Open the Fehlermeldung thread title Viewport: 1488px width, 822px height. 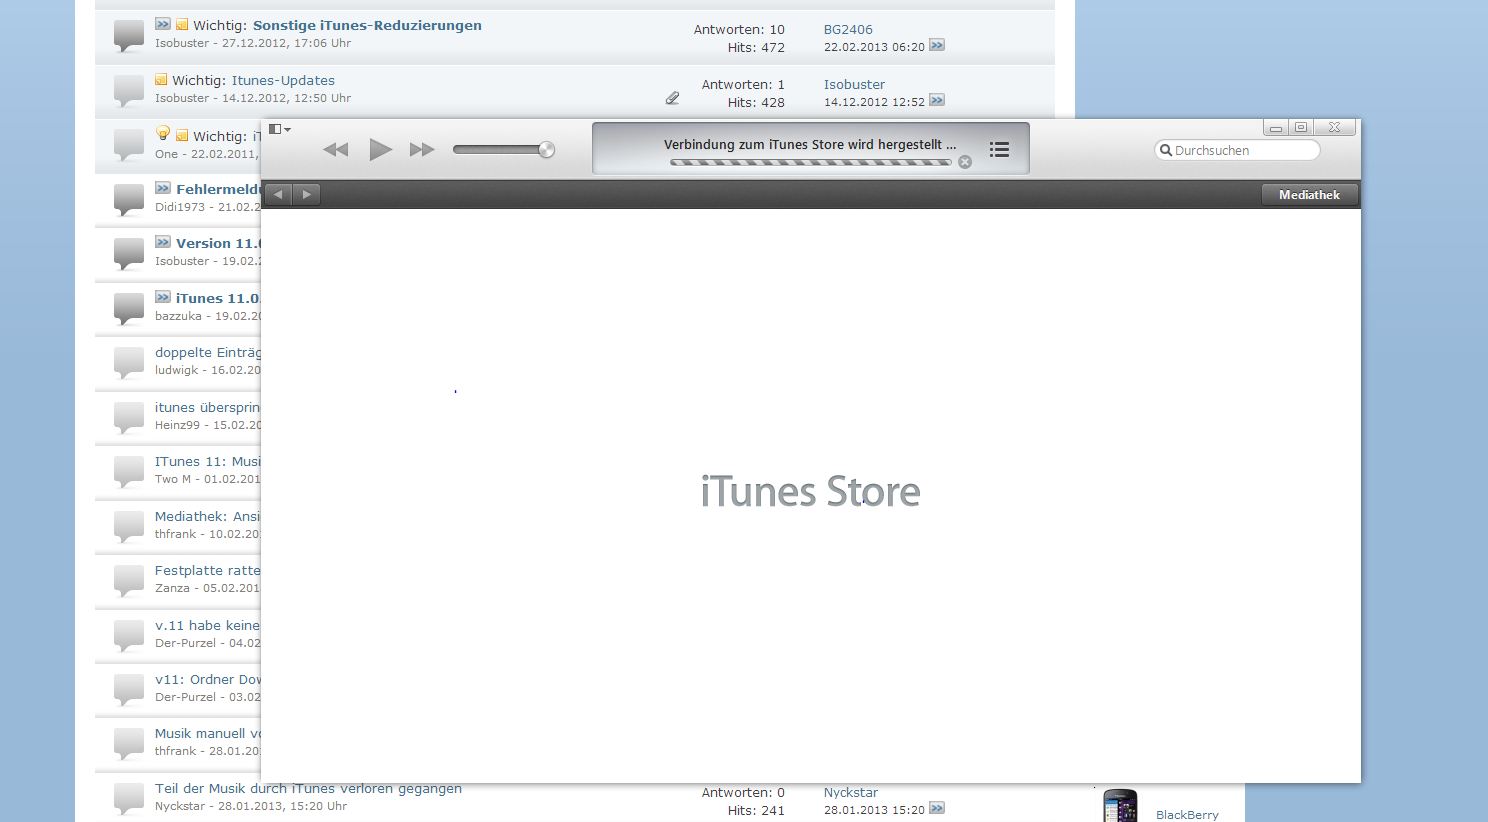[219, 189]
